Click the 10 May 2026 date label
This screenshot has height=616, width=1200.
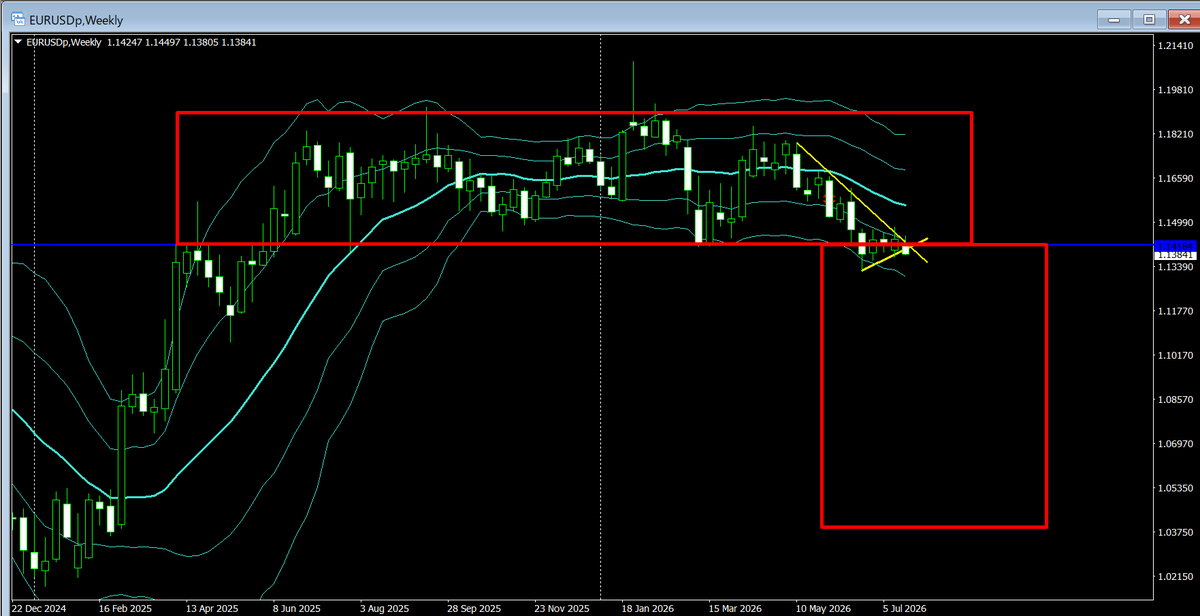pos(821,607)
